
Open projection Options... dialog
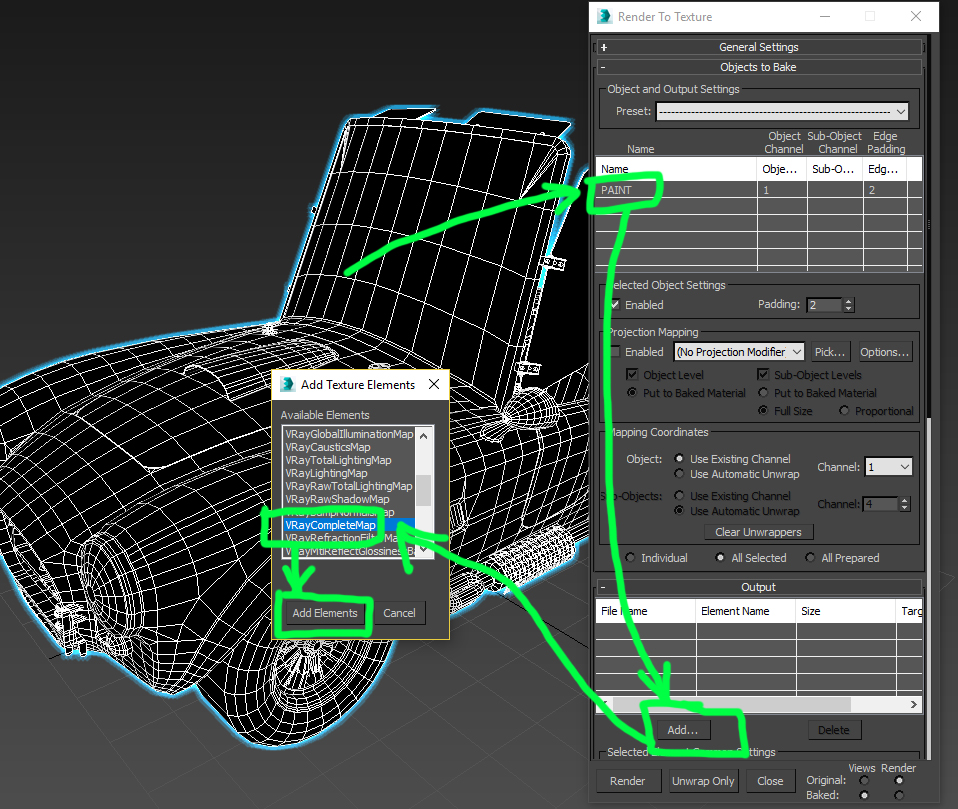[884, 352]
